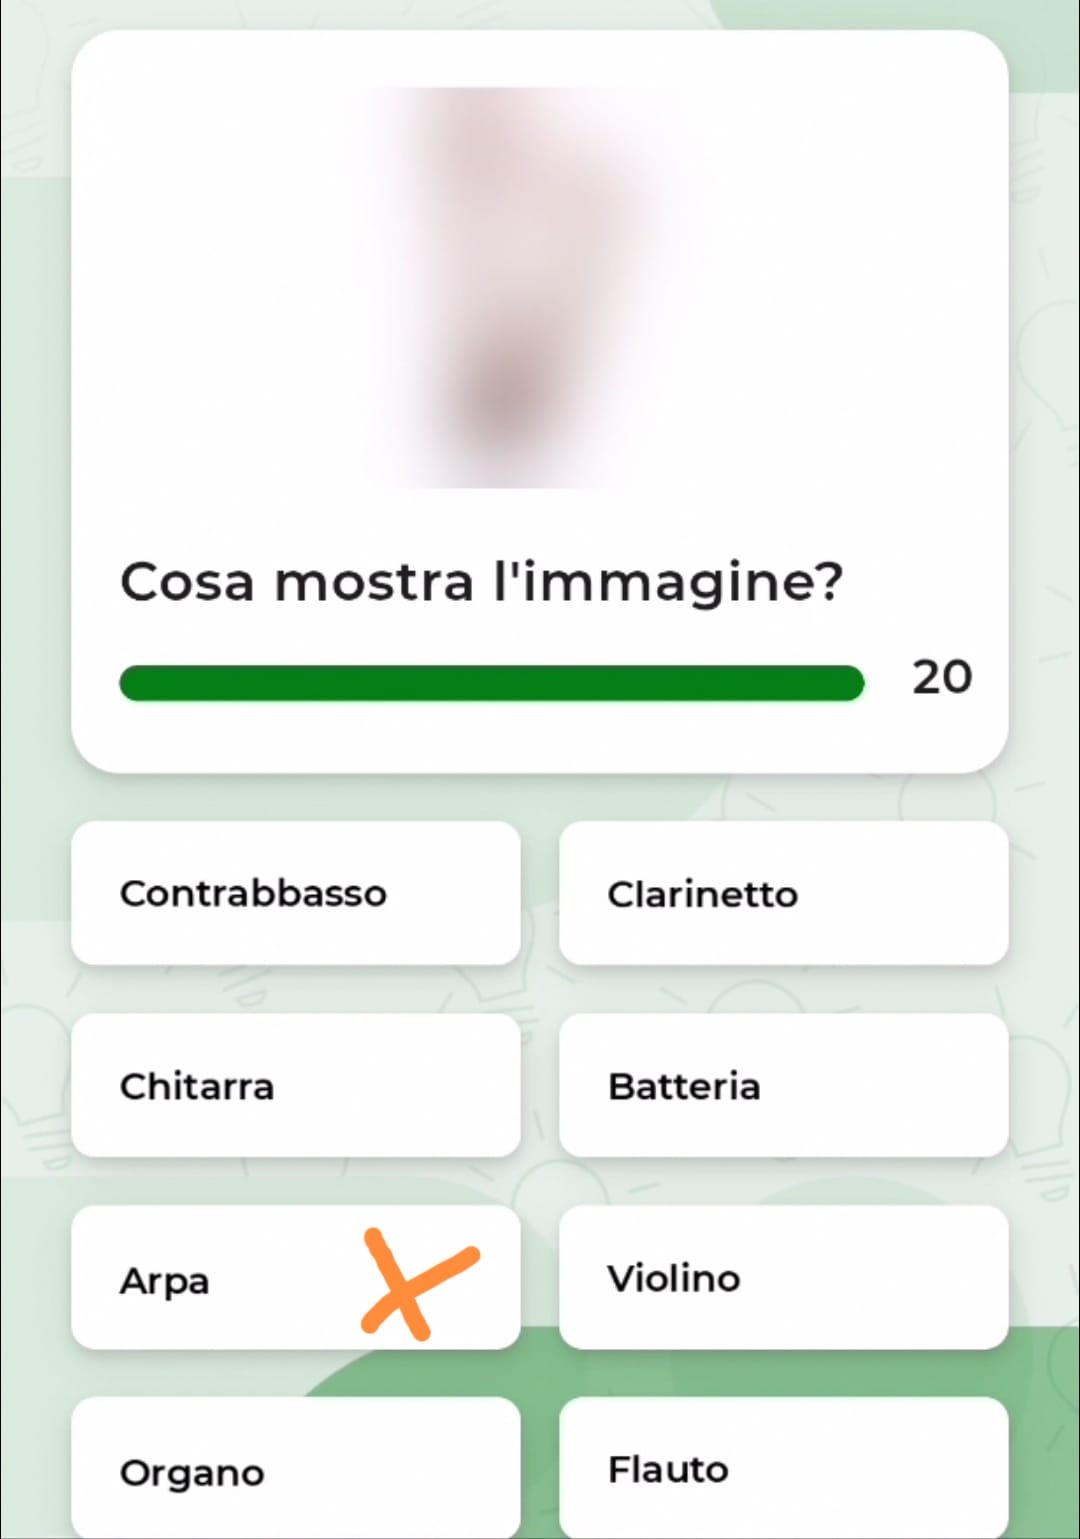Click the blurred quiz image
Image resolution: width=1080 pixels, height=1539 pixels.
[x=540, y=287]
